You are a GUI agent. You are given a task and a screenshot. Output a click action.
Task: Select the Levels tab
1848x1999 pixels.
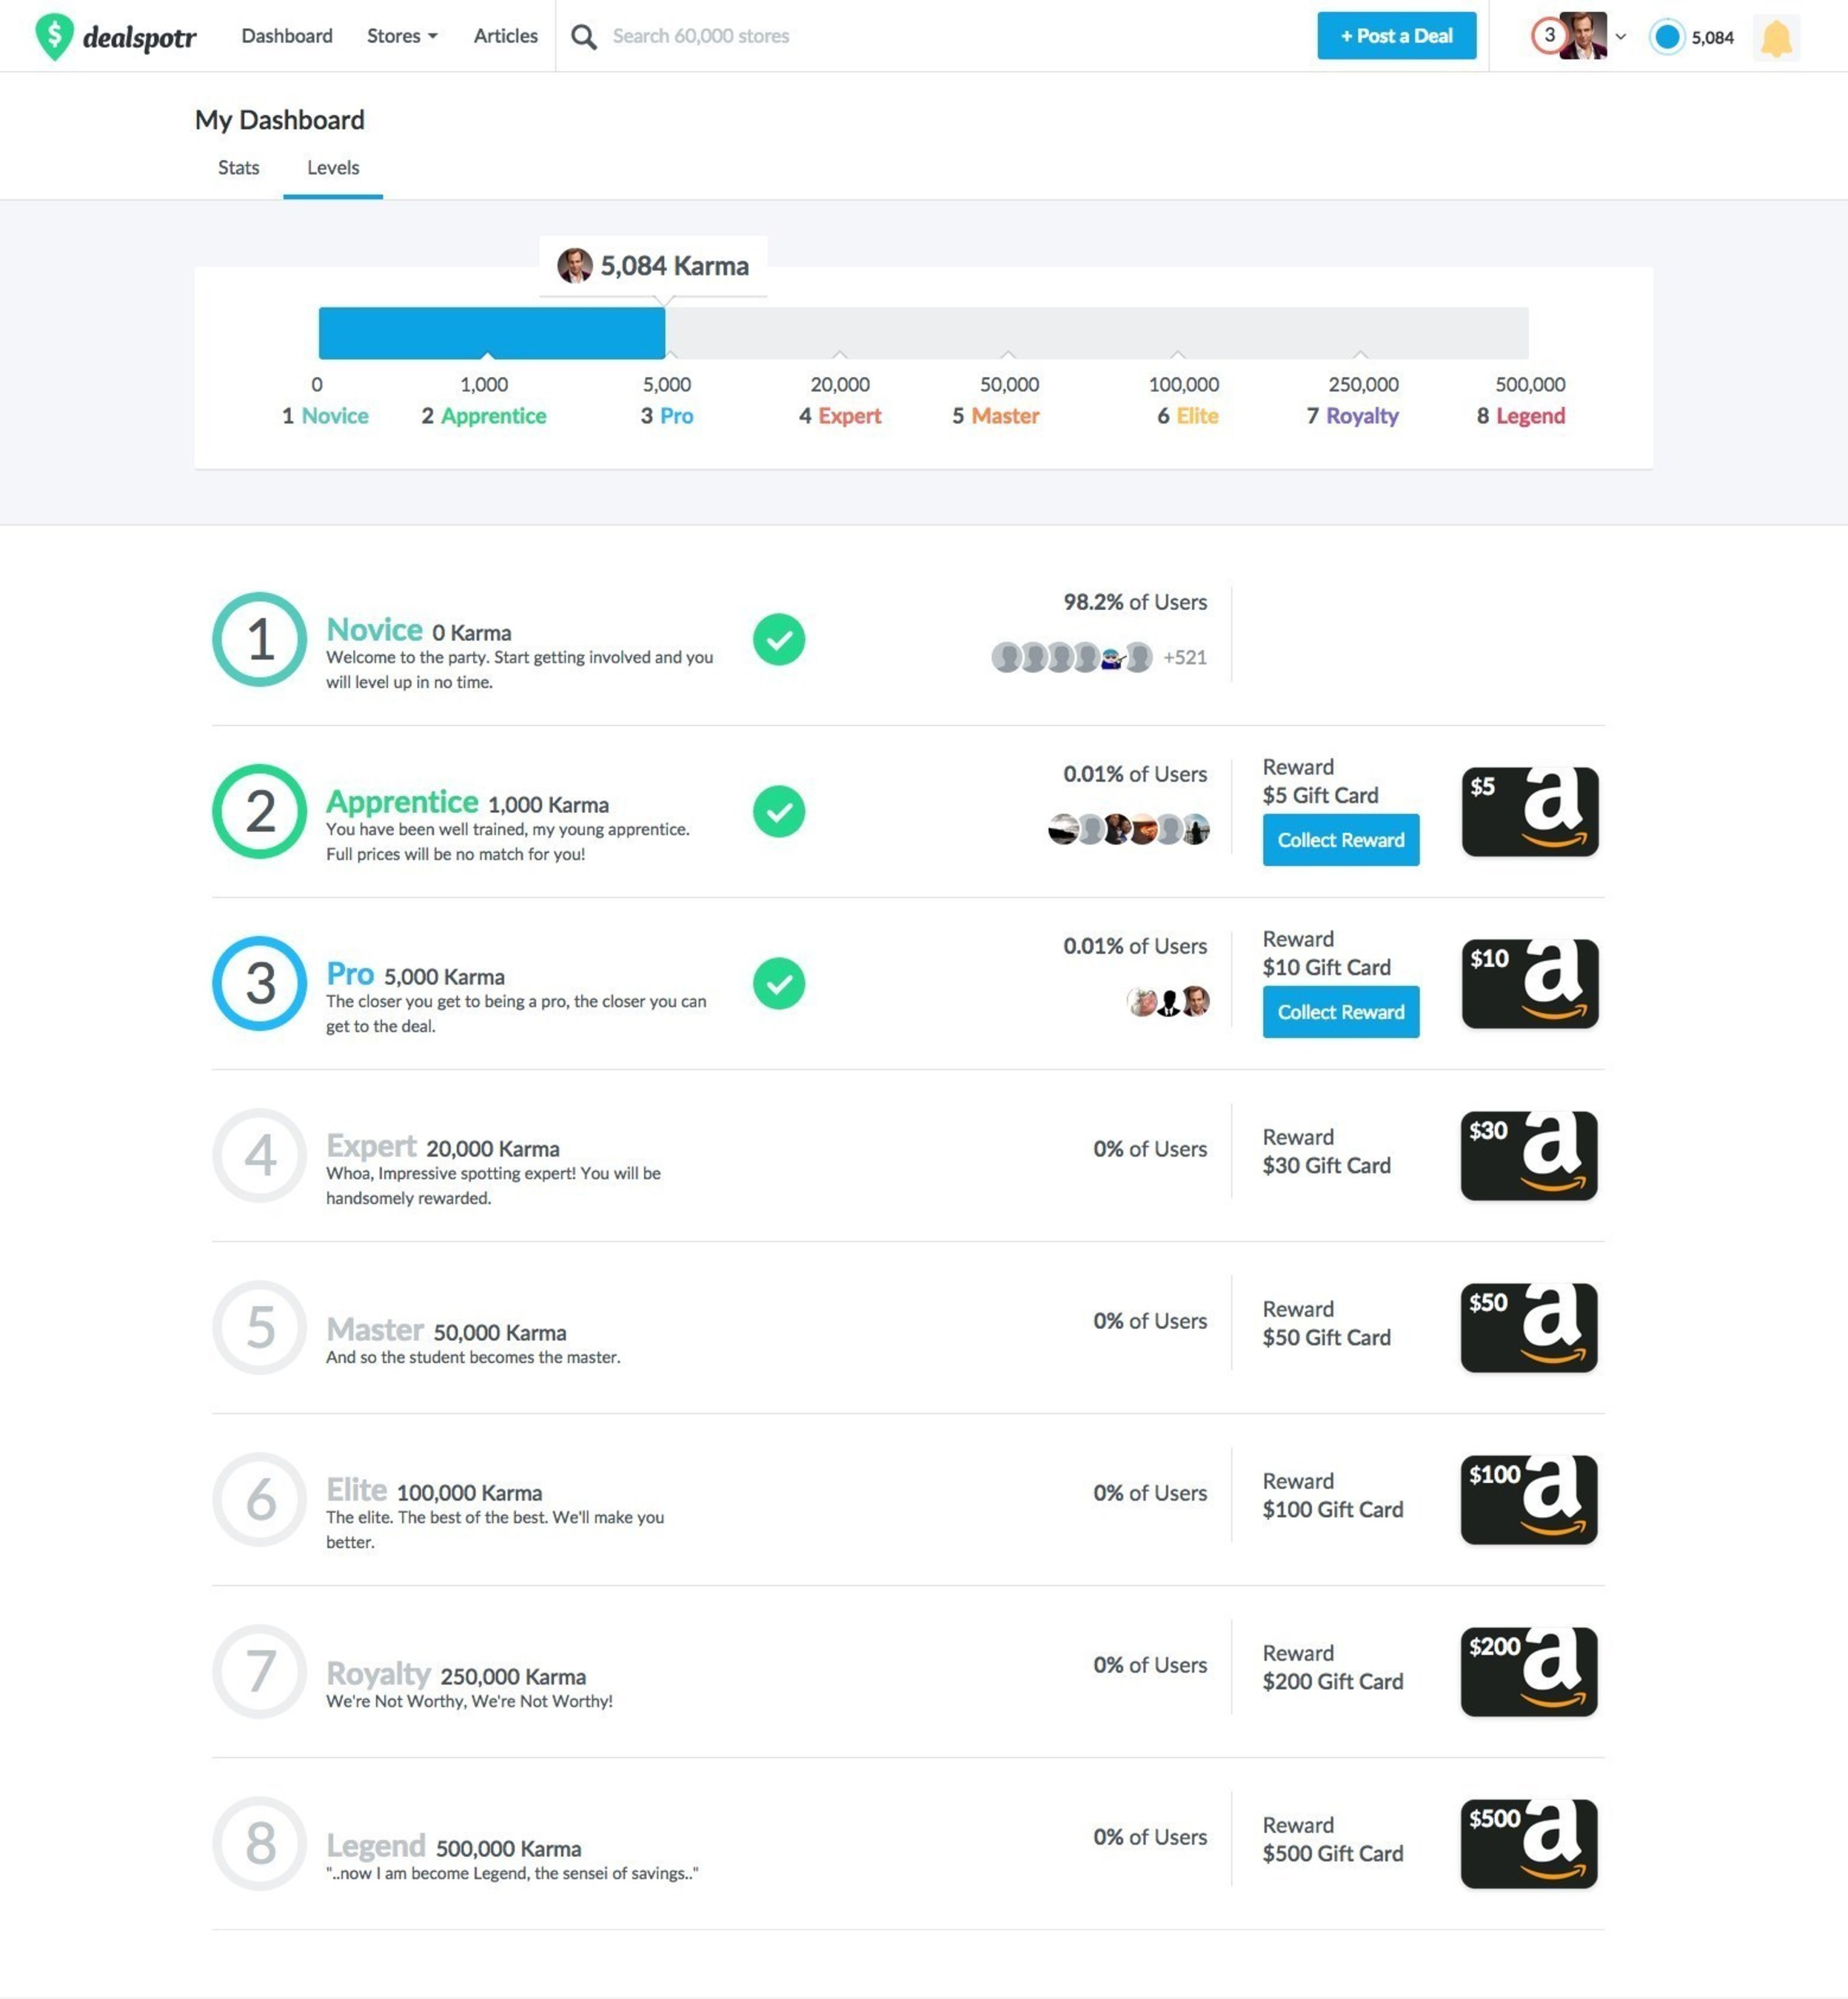[333, 167]
